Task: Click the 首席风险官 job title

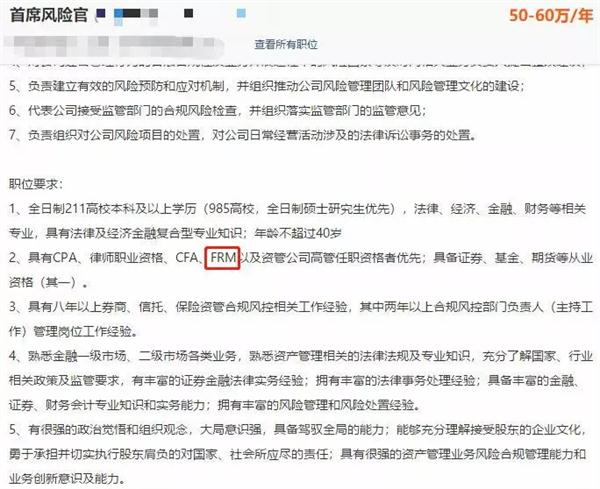Action: tap(49, 15)
